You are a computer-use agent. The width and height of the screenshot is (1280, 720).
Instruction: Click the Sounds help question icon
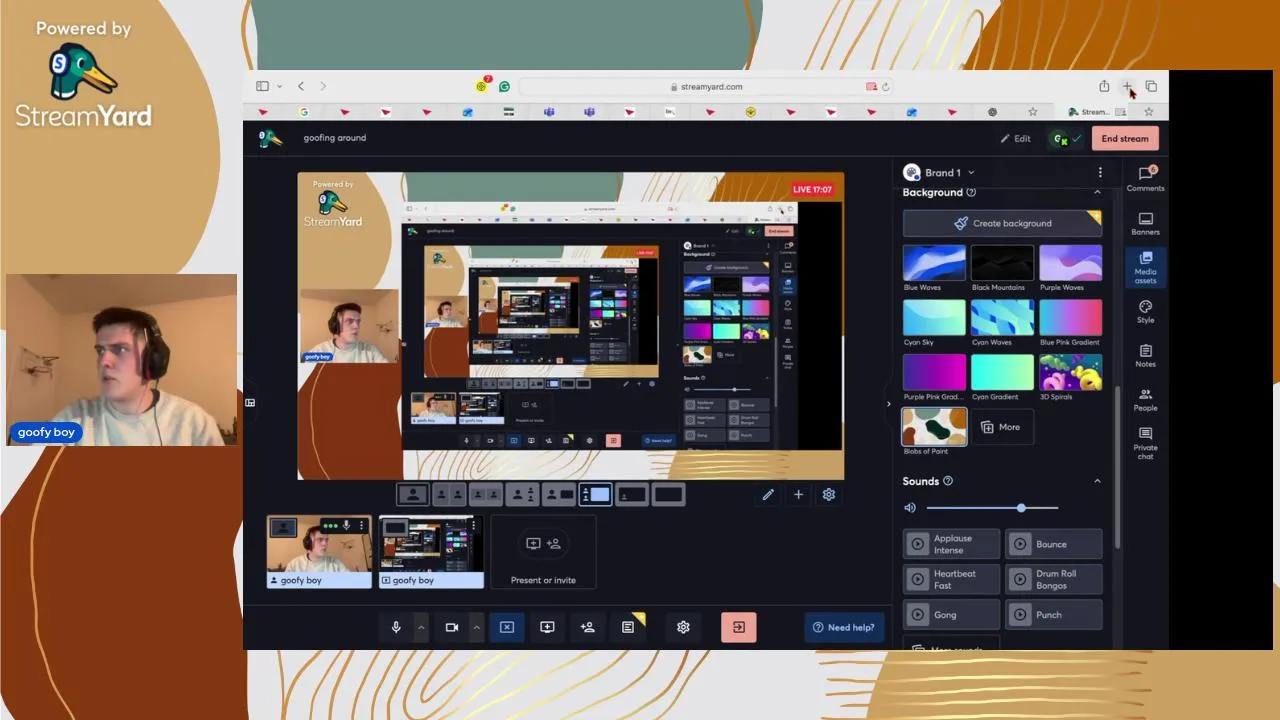(x=948, y=481)
